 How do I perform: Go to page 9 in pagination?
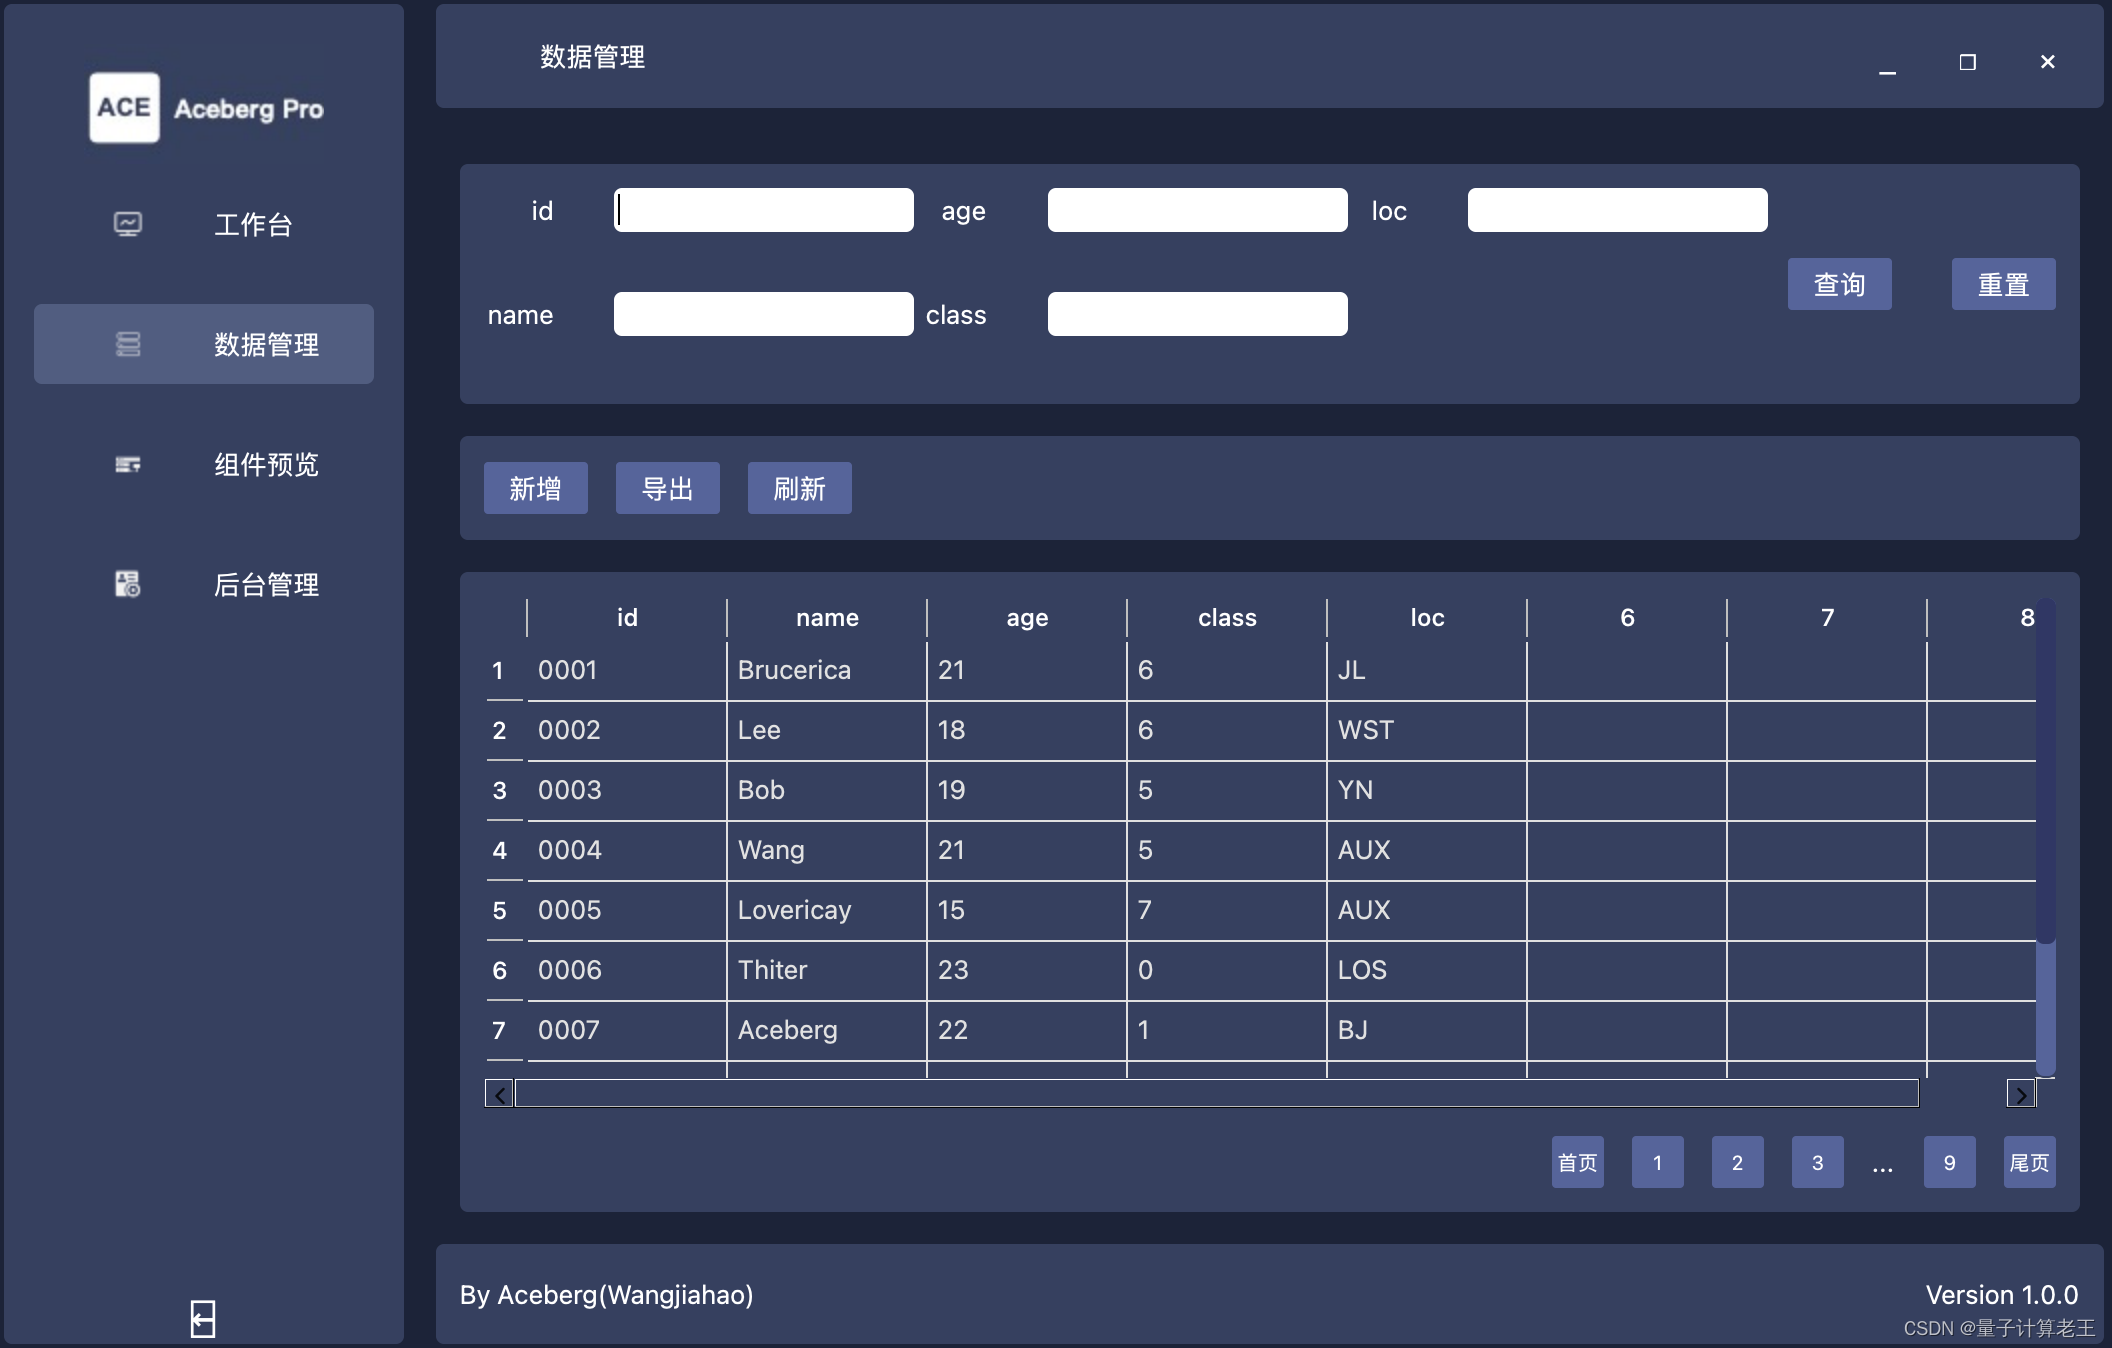[1949, 1162]
